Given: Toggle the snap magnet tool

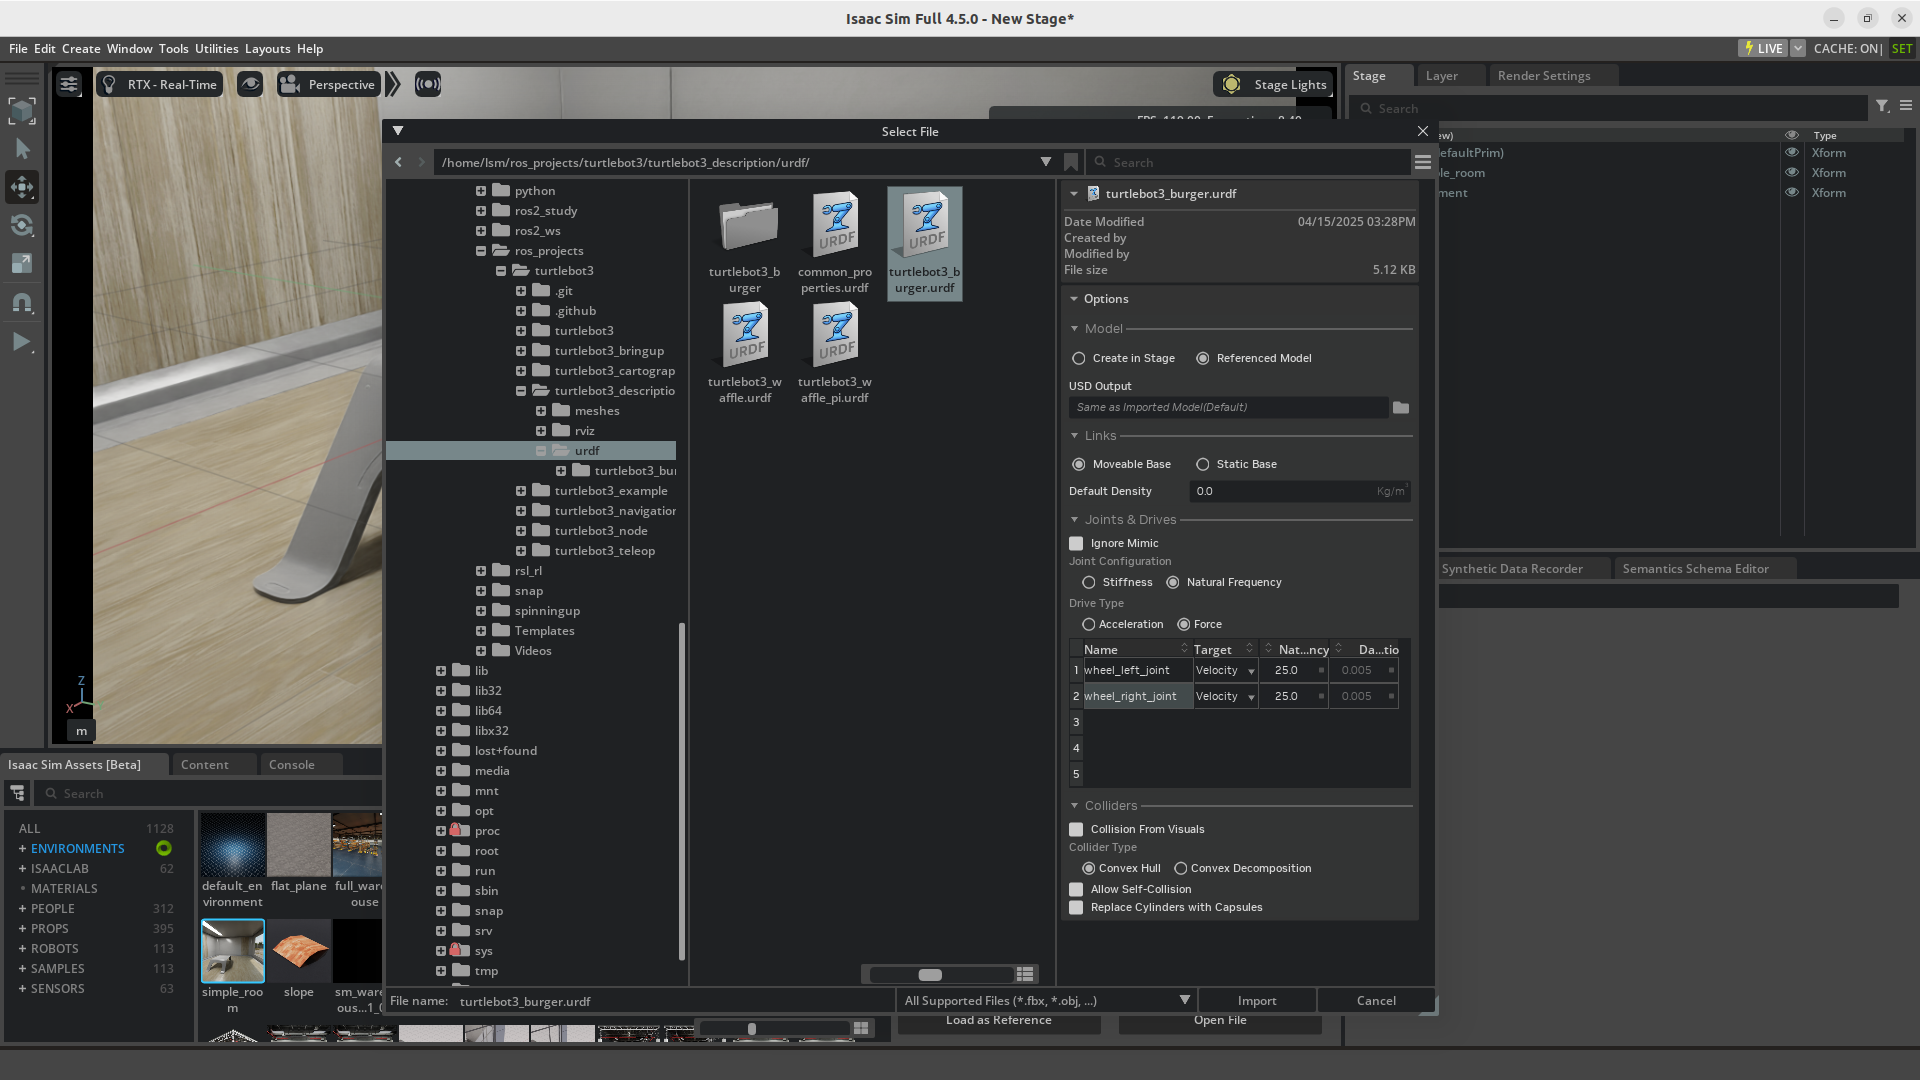Looking at the screenshot, I should click(22, 303).
